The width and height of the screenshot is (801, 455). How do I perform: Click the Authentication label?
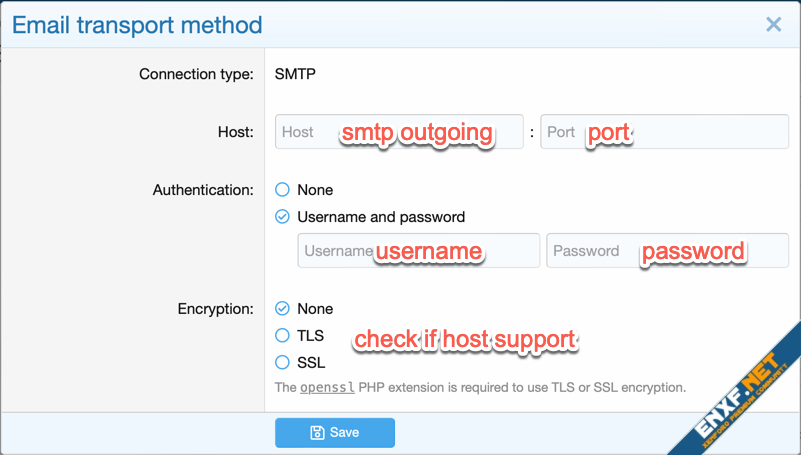coord(203,190)
